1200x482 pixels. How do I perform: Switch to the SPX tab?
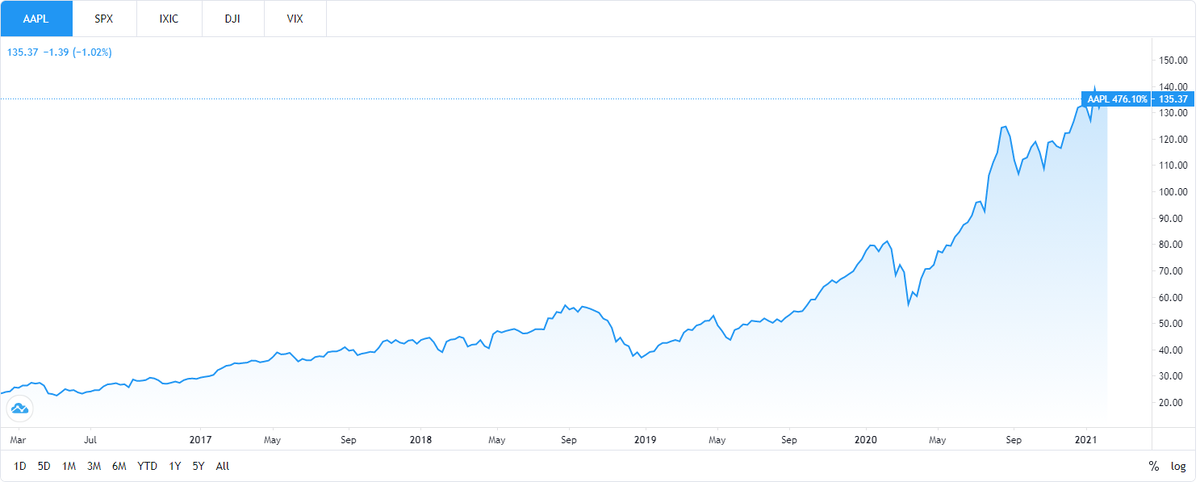tap(104, 18)
